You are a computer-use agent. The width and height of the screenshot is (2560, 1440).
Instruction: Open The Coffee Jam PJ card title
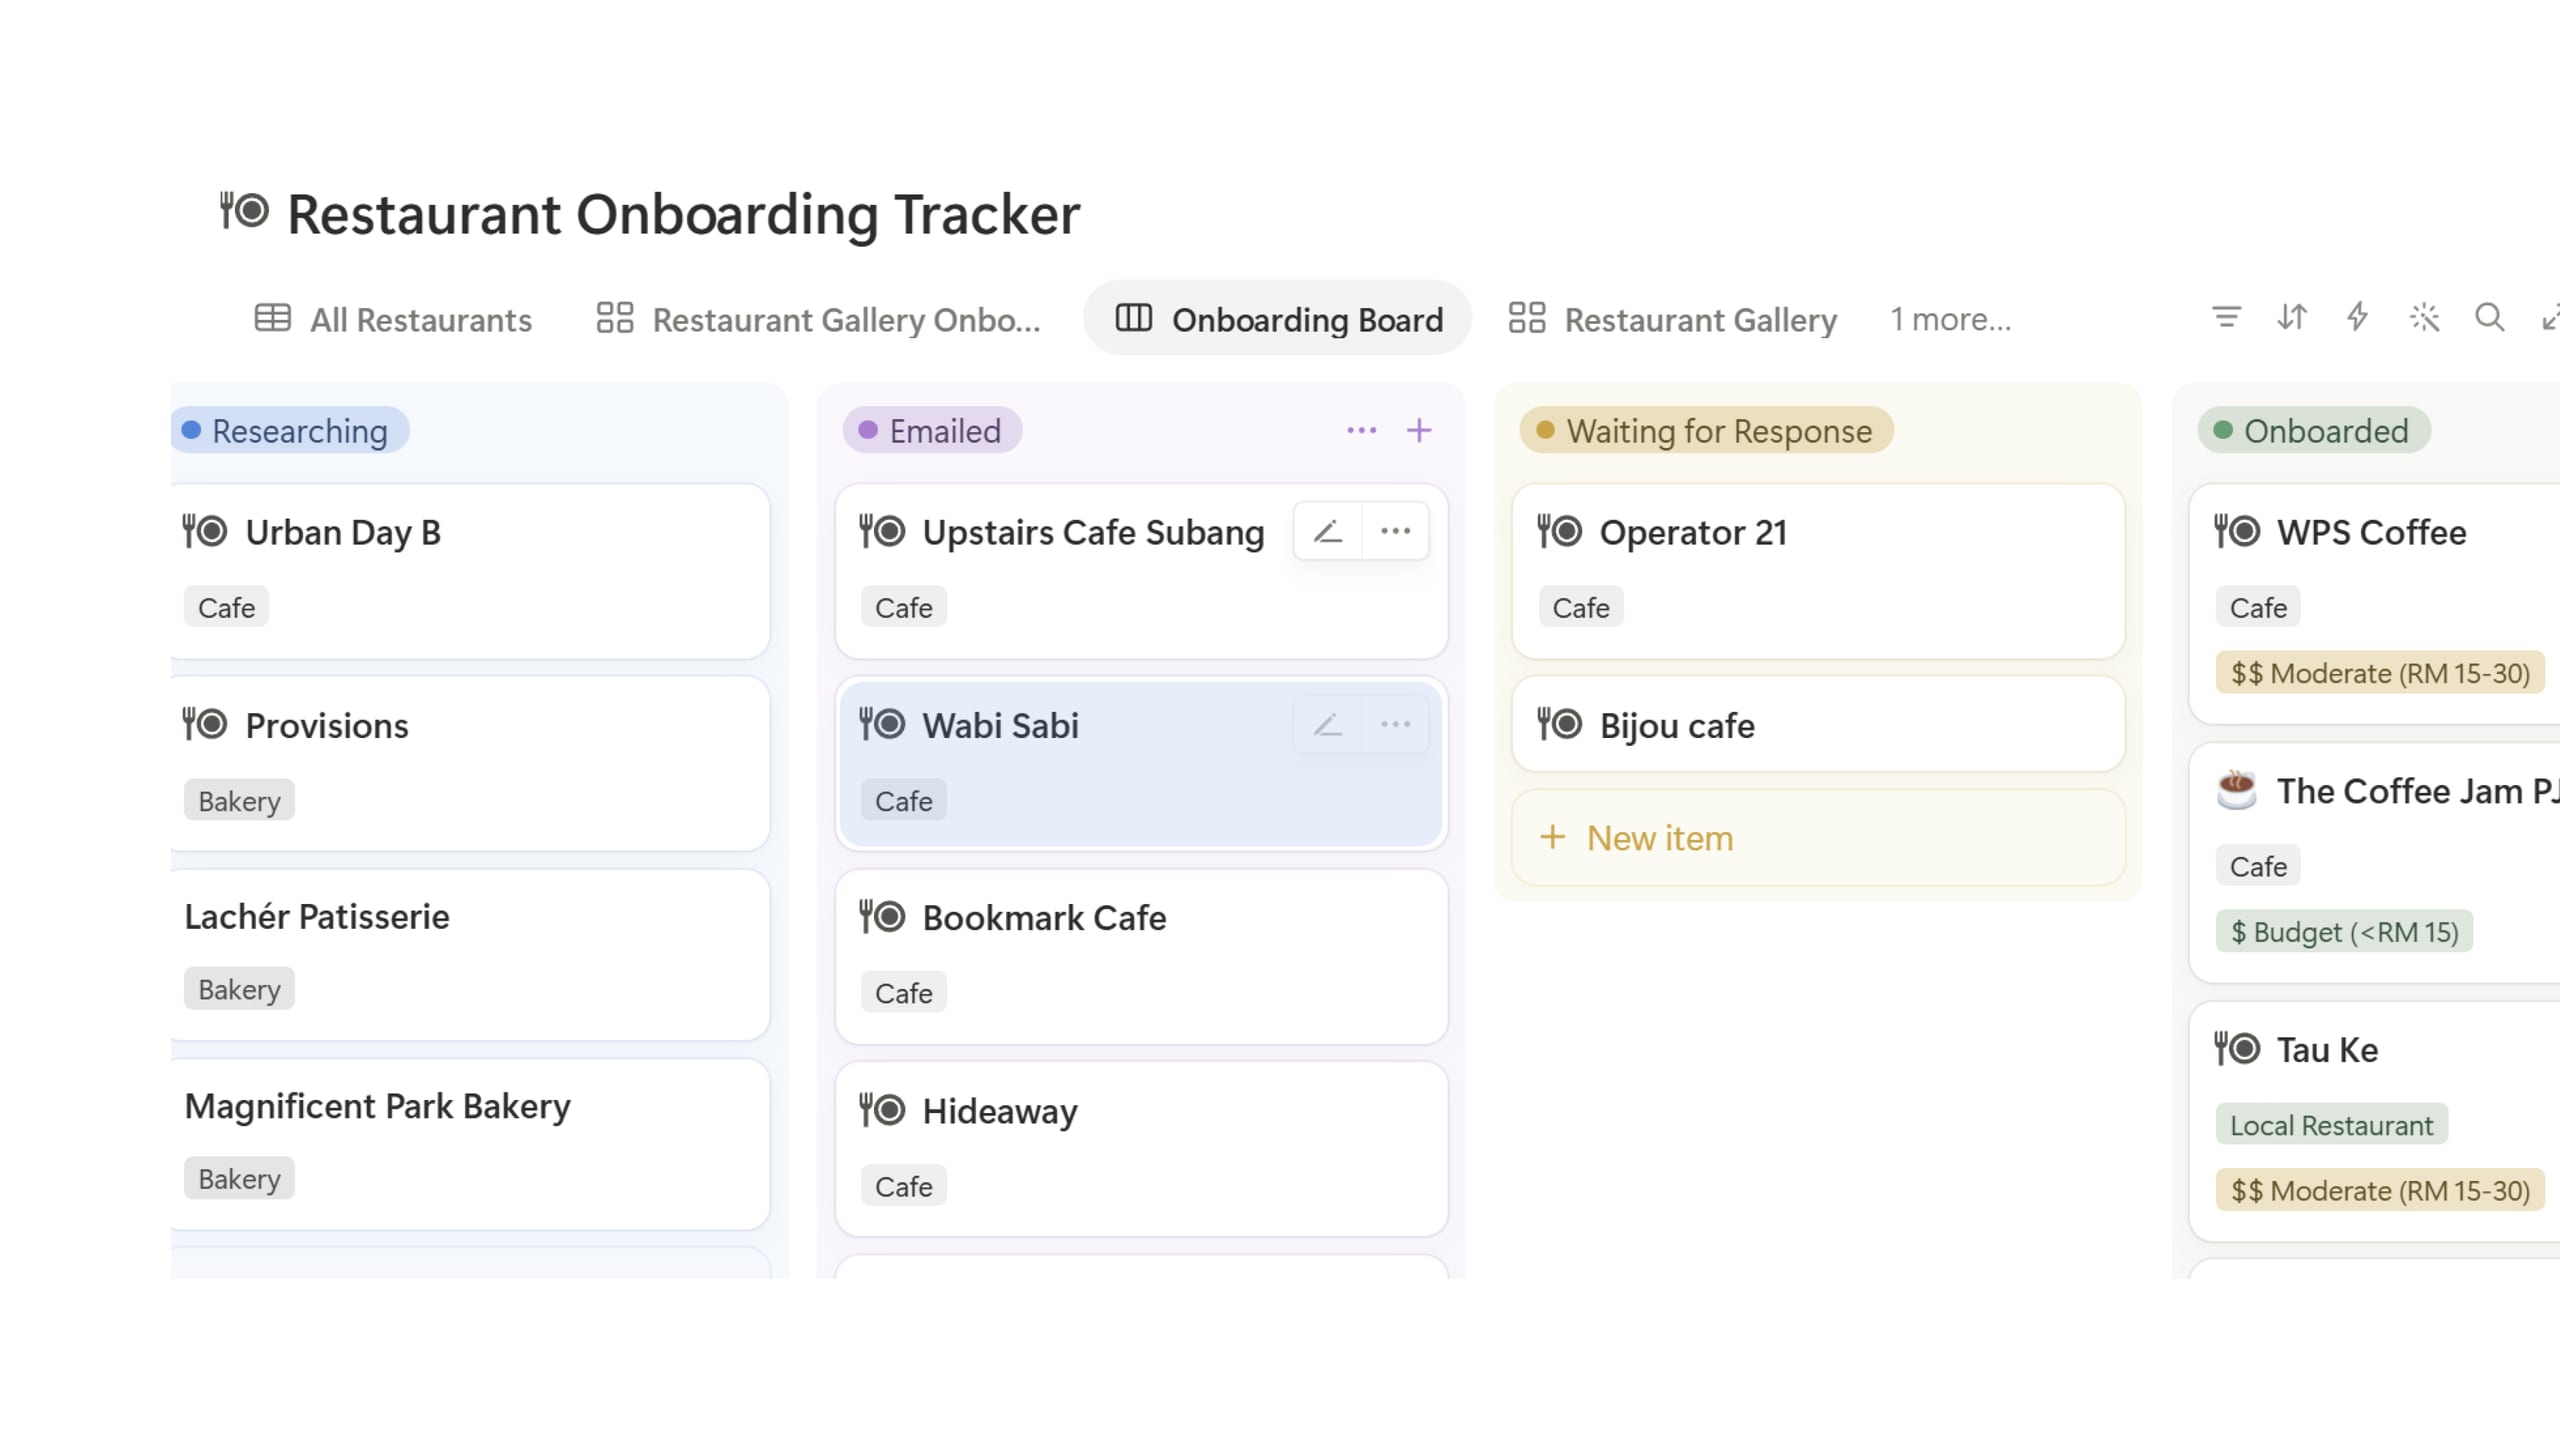tap(2418, 791)
